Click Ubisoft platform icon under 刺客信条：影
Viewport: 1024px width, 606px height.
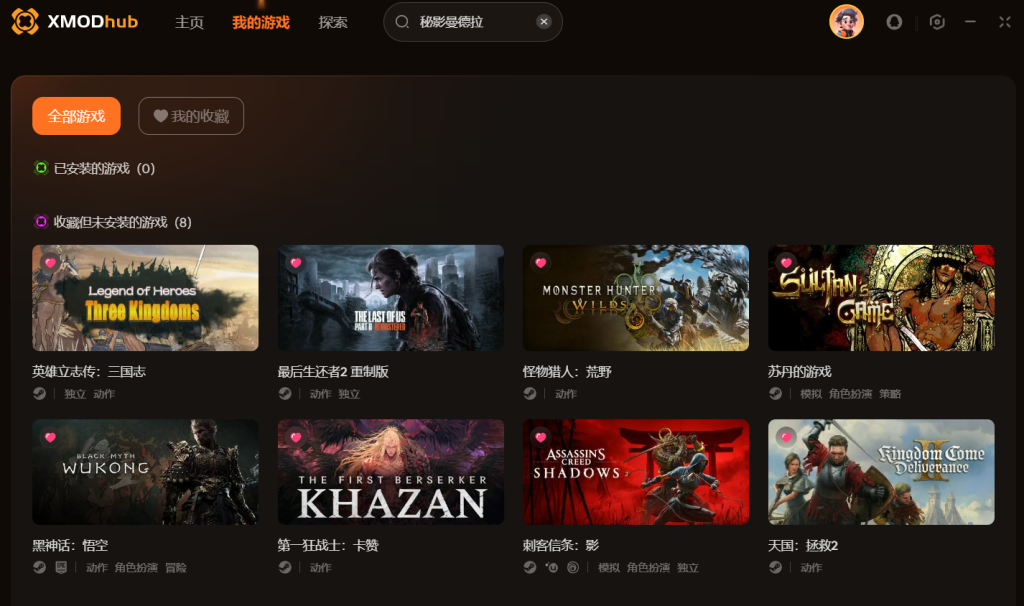coord(573,567)
